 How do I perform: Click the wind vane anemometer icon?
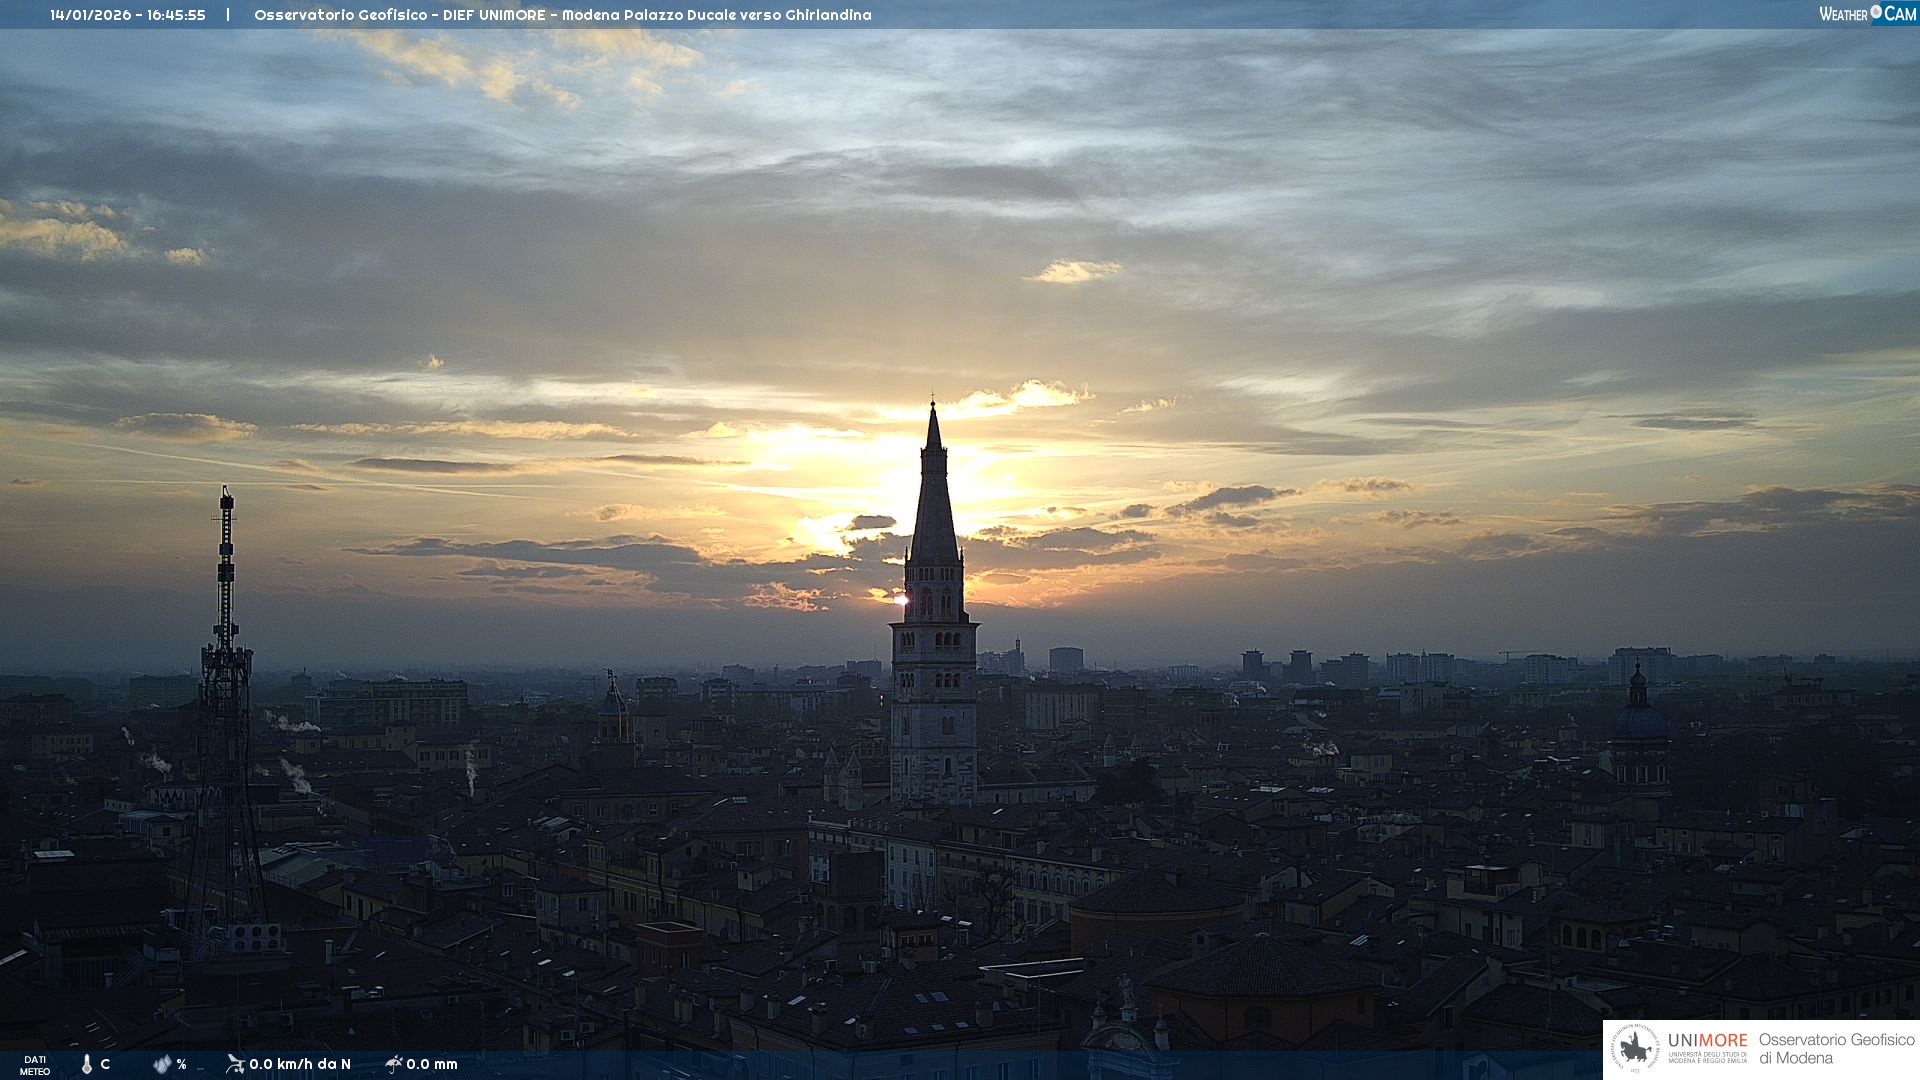point(235,1064)
